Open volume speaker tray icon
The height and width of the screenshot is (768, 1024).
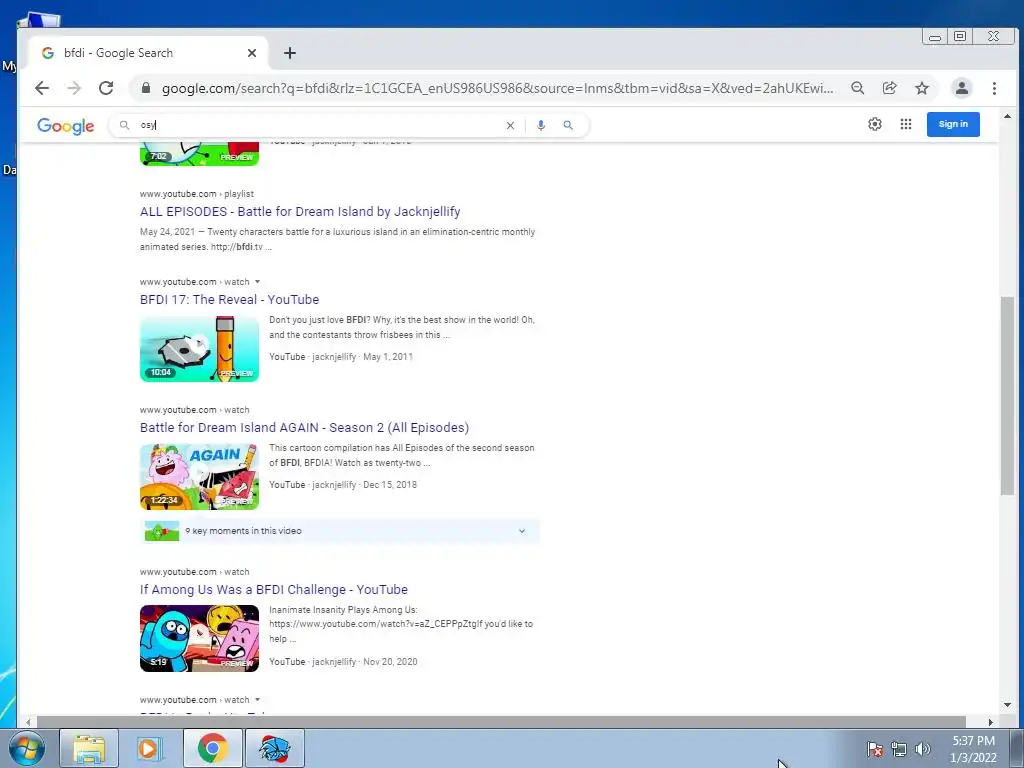pos(922,749)
